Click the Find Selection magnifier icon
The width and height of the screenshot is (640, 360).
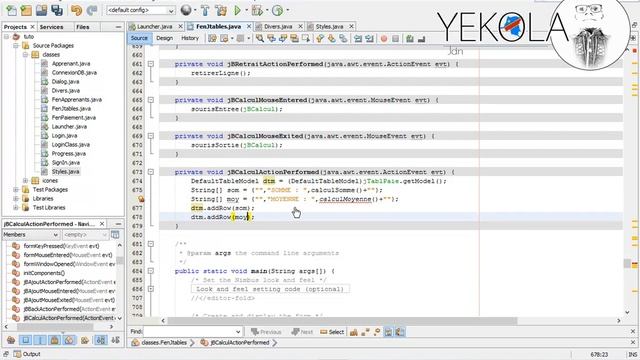260,38
